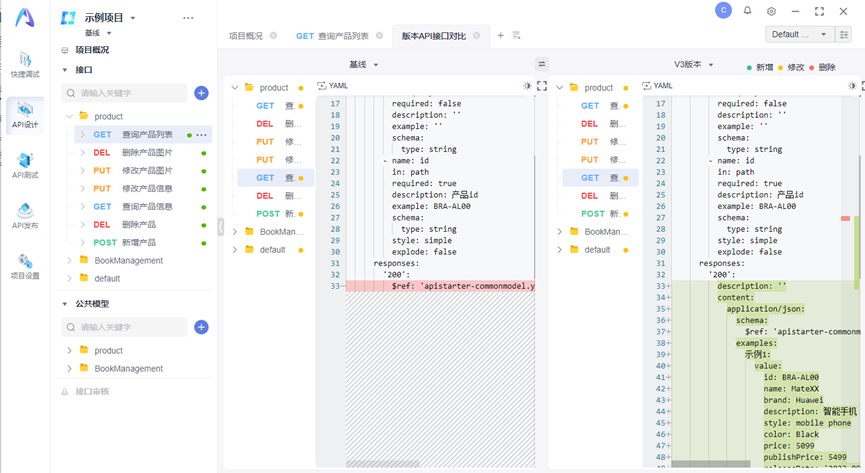The image size is (865, 473).
Task: Select DEL 删除产品图片 interface
Action: [x=143, y=153]
